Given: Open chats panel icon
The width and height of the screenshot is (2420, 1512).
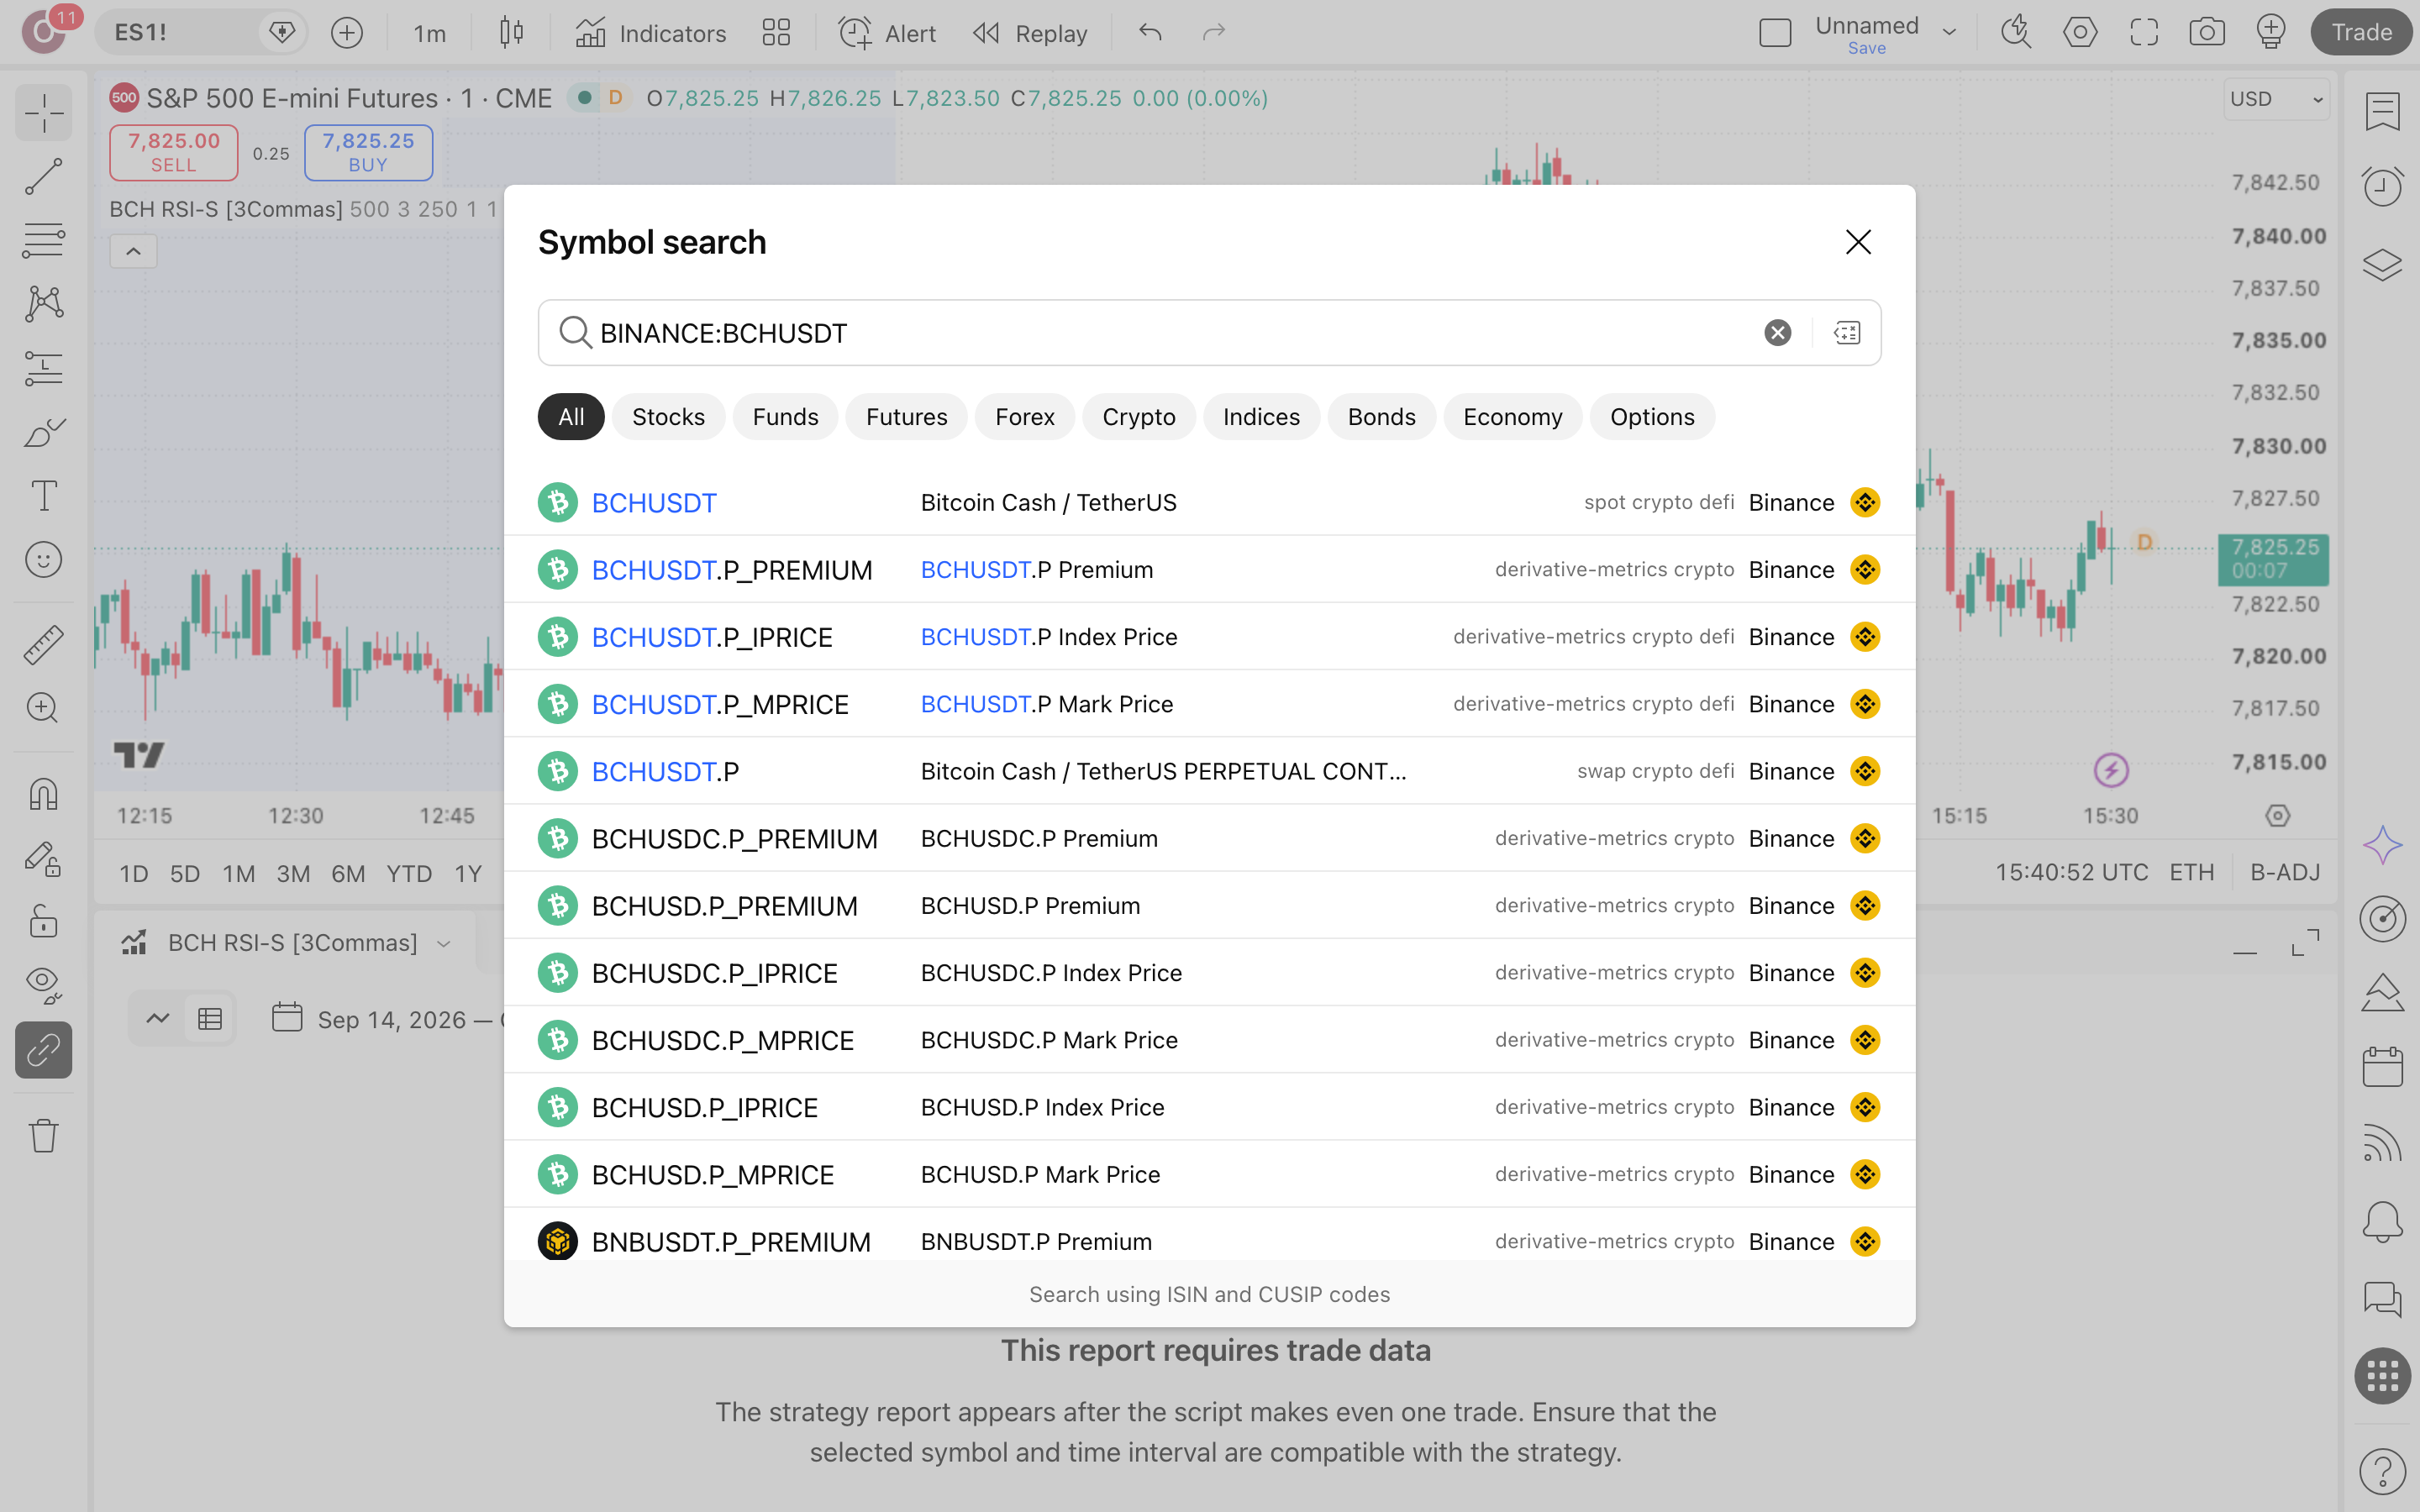Looking at the screenshot, I should (2382, 1299).
